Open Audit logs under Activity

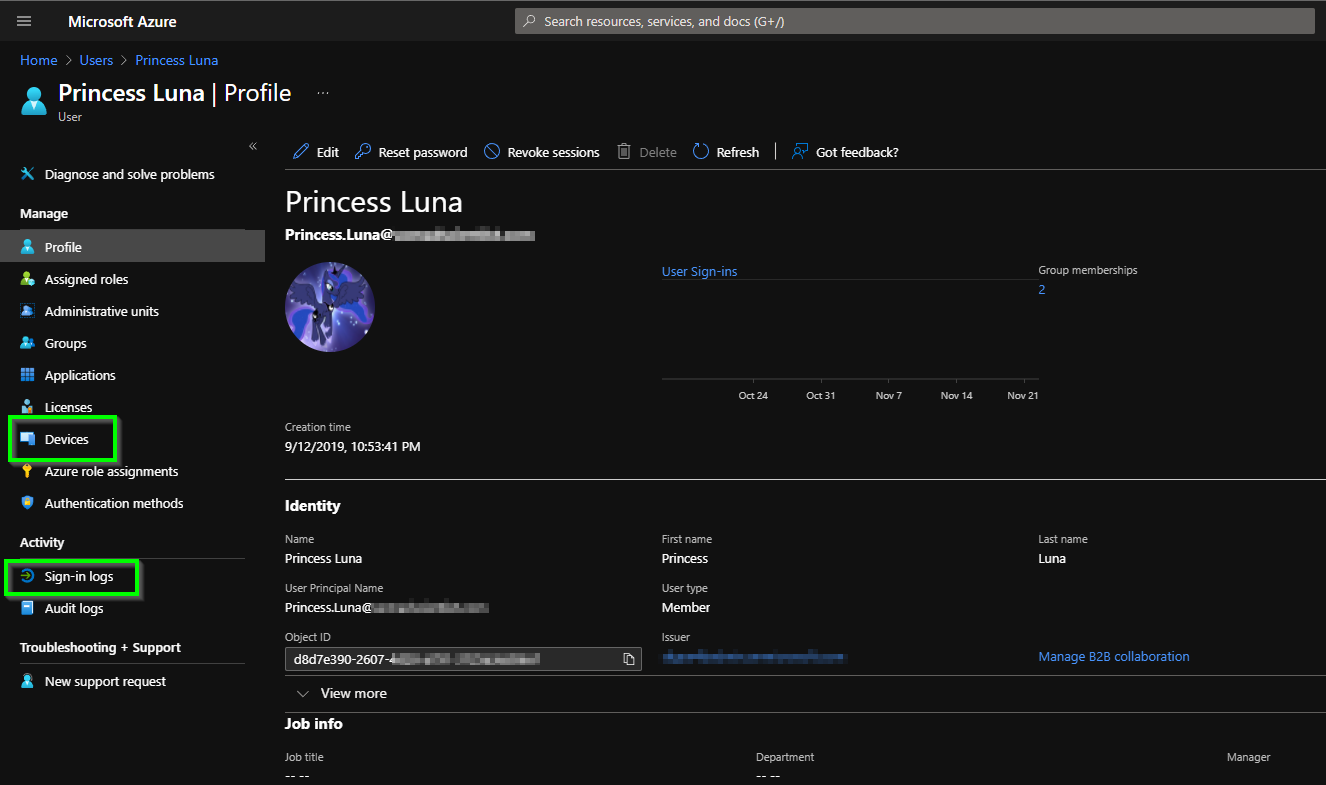click(74, 608)
